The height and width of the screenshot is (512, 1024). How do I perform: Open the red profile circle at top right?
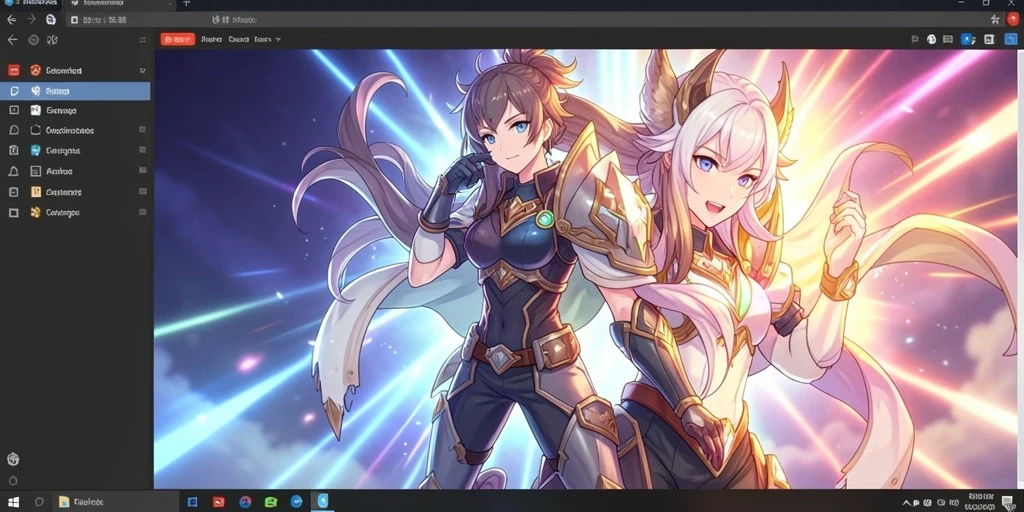tap(1014, 20)
